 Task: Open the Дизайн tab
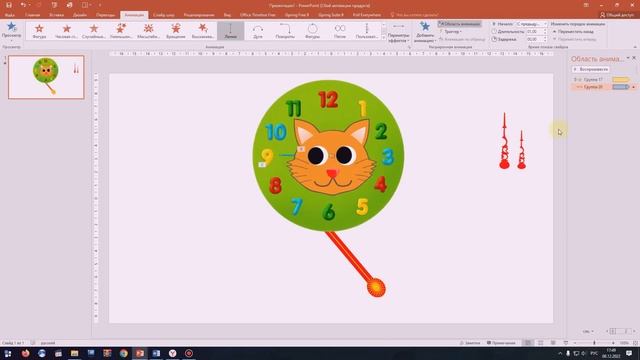pos(80,15)
